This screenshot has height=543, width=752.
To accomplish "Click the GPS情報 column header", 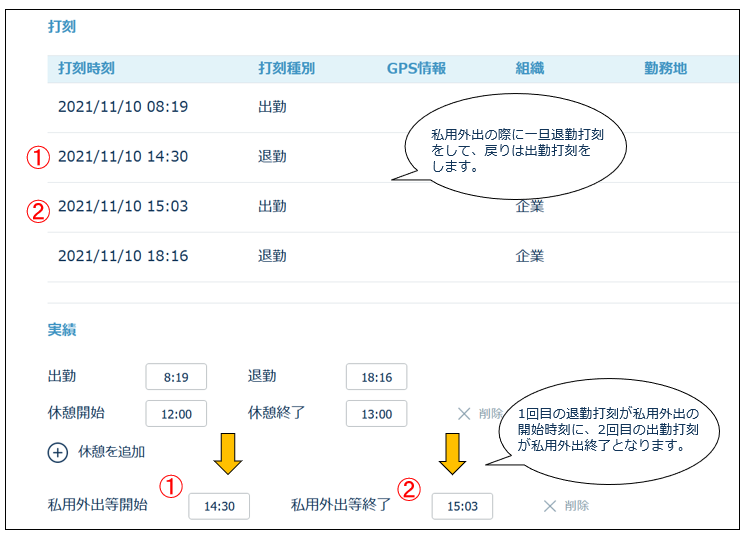I will 416,68.
